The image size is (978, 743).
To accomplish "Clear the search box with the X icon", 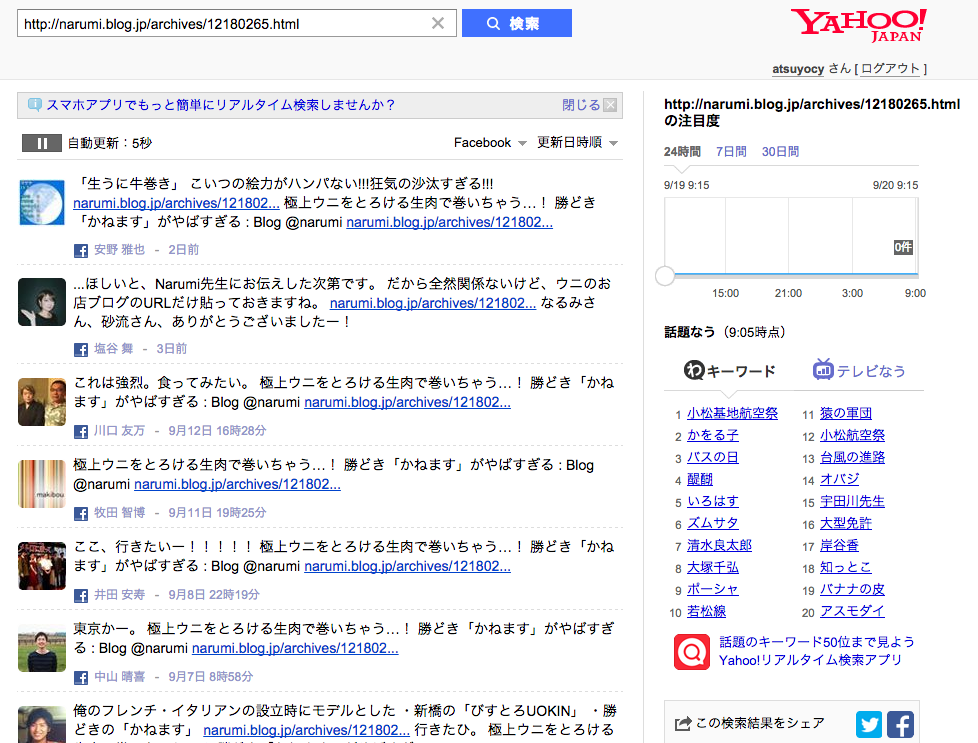I will [438, 23].
